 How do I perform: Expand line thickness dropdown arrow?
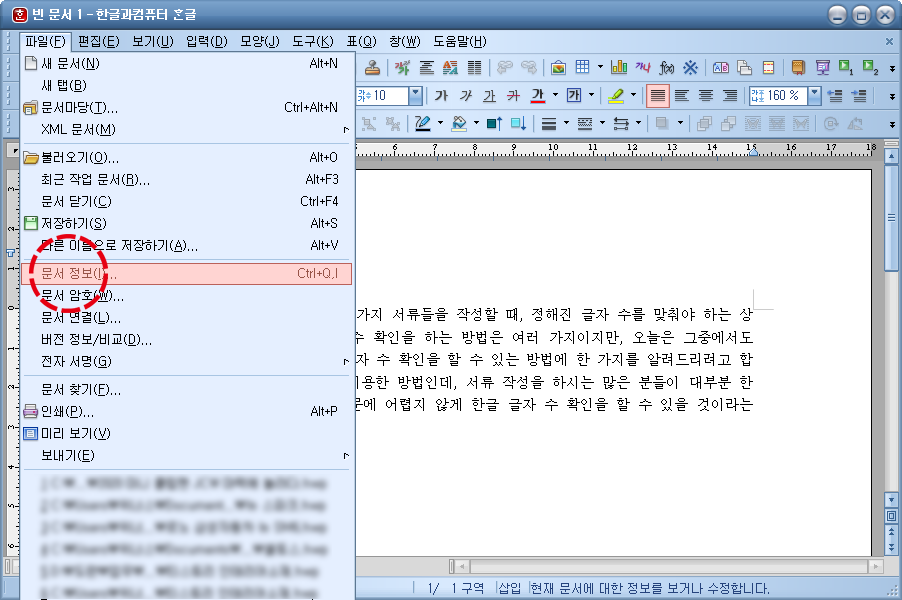point(567,123)
